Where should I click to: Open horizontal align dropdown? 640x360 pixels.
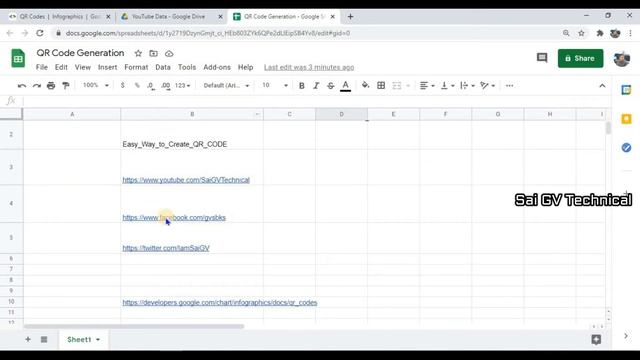(427, 85)
